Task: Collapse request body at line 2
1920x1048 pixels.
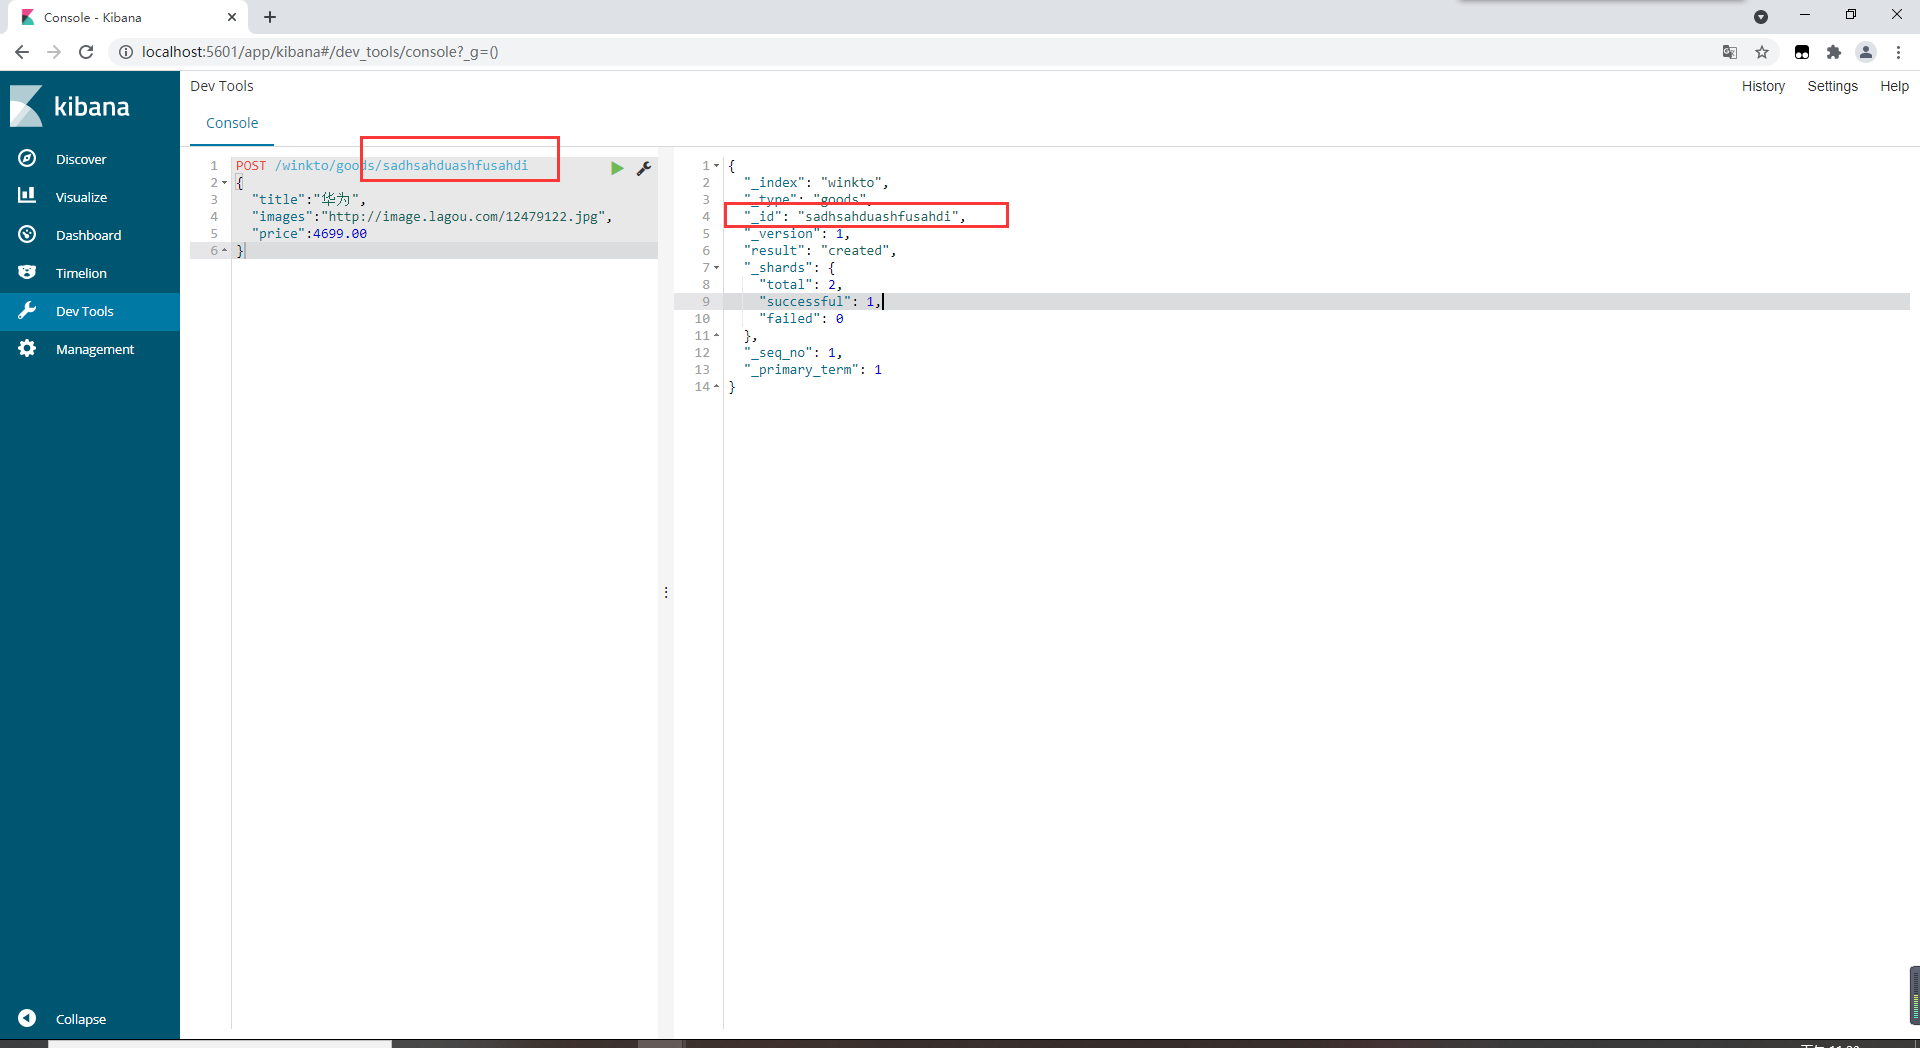Action: click(x=224, y=183)
